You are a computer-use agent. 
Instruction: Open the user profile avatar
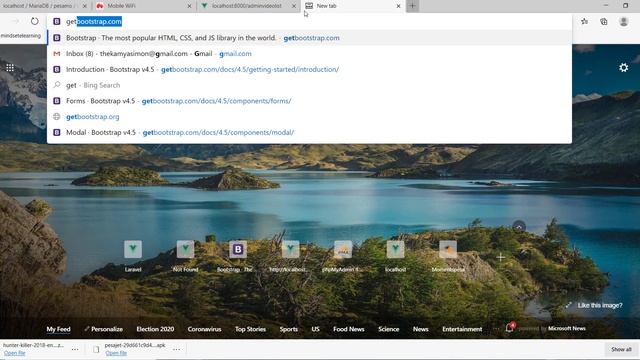click(x=623, y=21)
